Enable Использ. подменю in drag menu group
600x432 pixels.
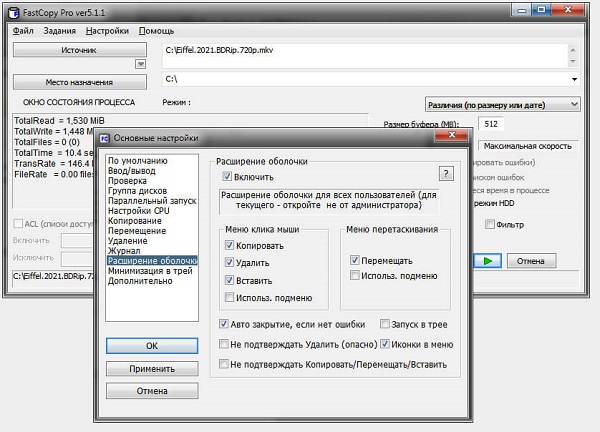pyautogui.click(x=355, y=275)
